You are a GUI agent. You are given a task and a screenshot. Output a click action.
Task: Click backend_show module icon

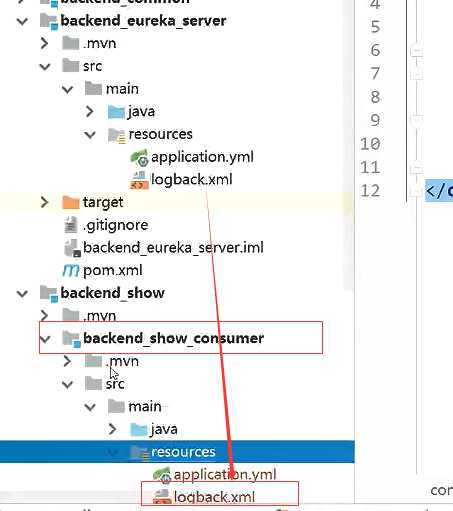(x=49, y=294)
